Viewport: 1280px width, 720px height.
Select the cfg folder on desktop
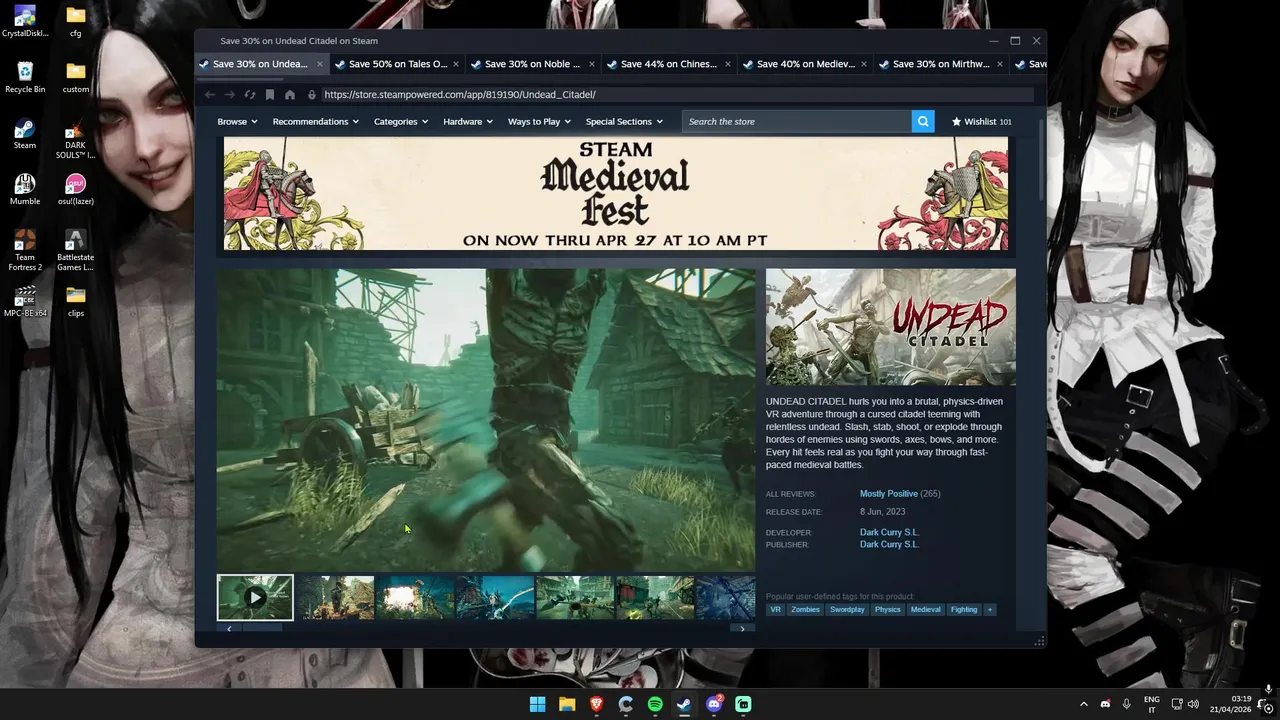pos(76,21)
